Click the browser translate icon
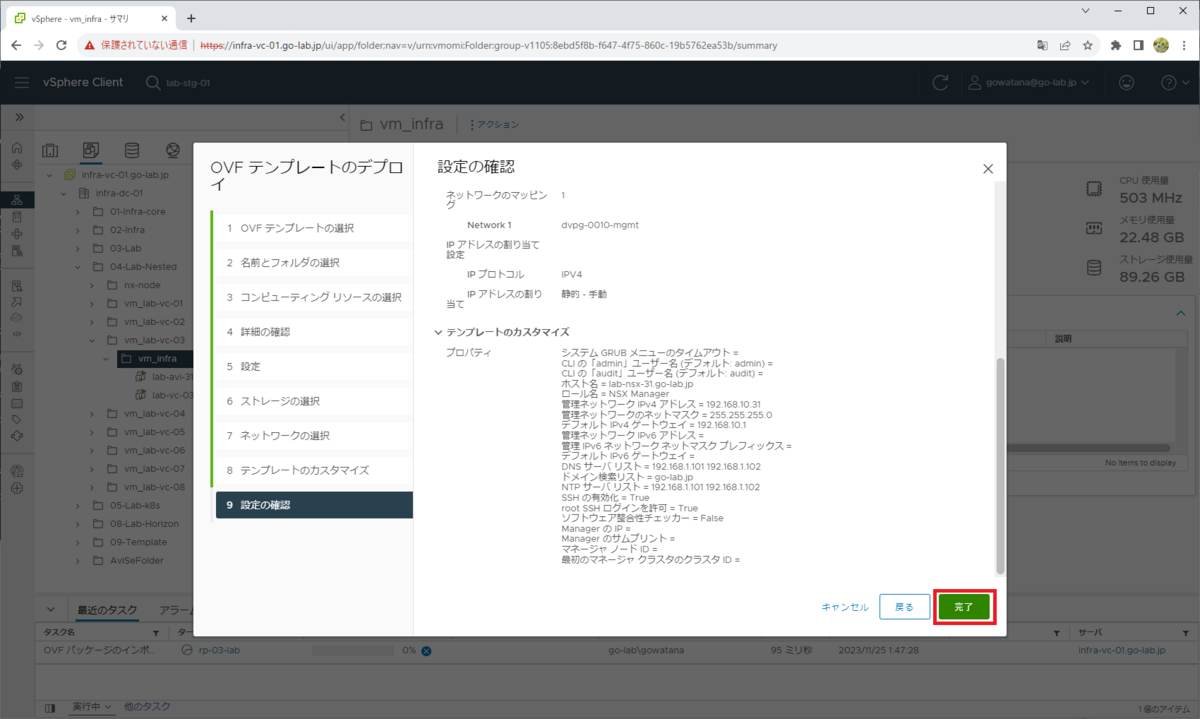The image size is (1200, 719). point(1042,45)
